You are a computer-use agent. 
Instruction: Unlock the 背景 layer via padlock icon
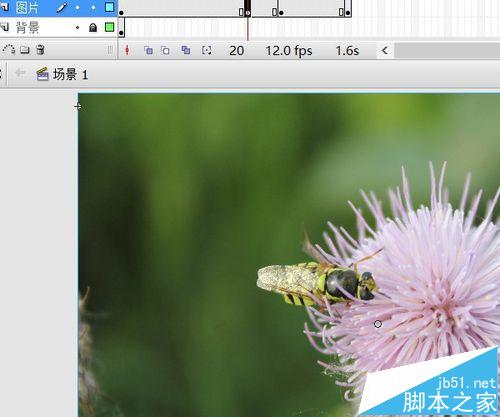tap(93, 27)
